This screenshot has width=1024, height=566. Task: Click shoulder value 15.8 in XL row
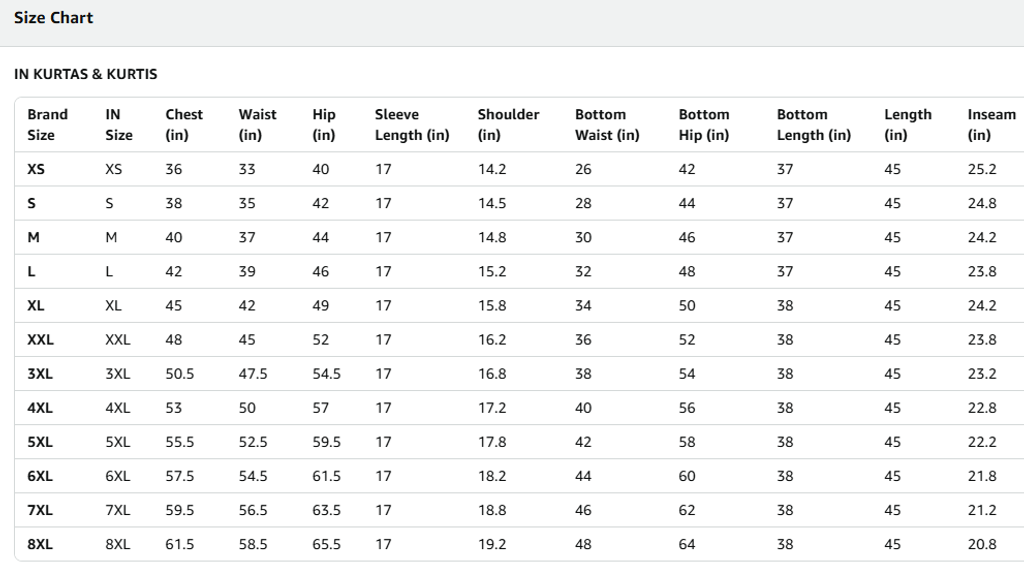(492, 305)
